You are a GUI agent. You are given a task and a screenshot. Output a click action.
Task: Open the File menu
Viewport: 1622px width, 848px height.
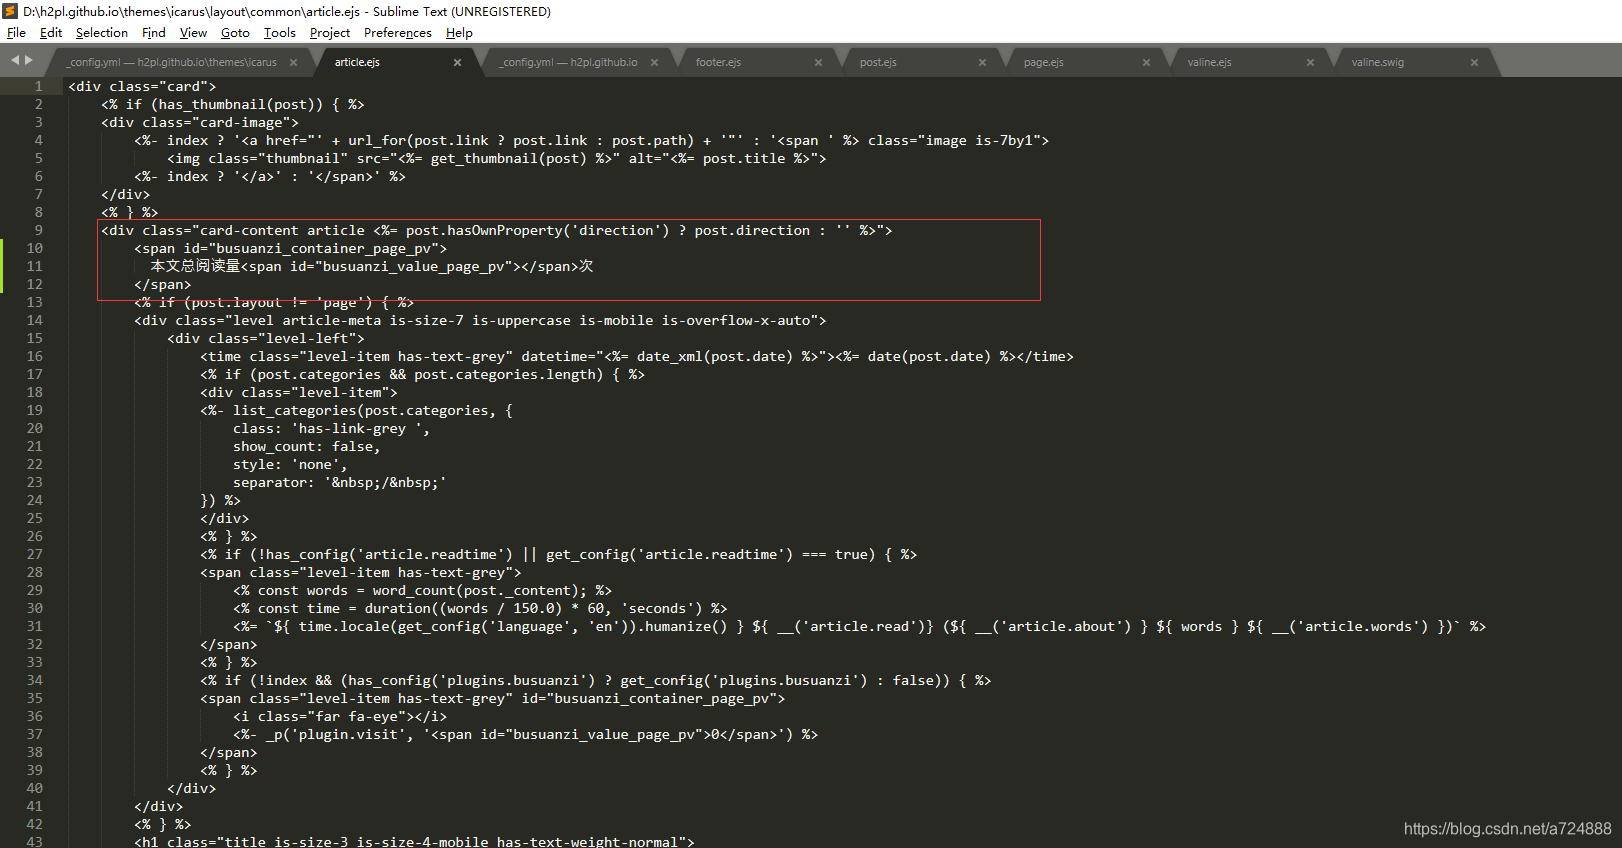[x=16, y=33]
